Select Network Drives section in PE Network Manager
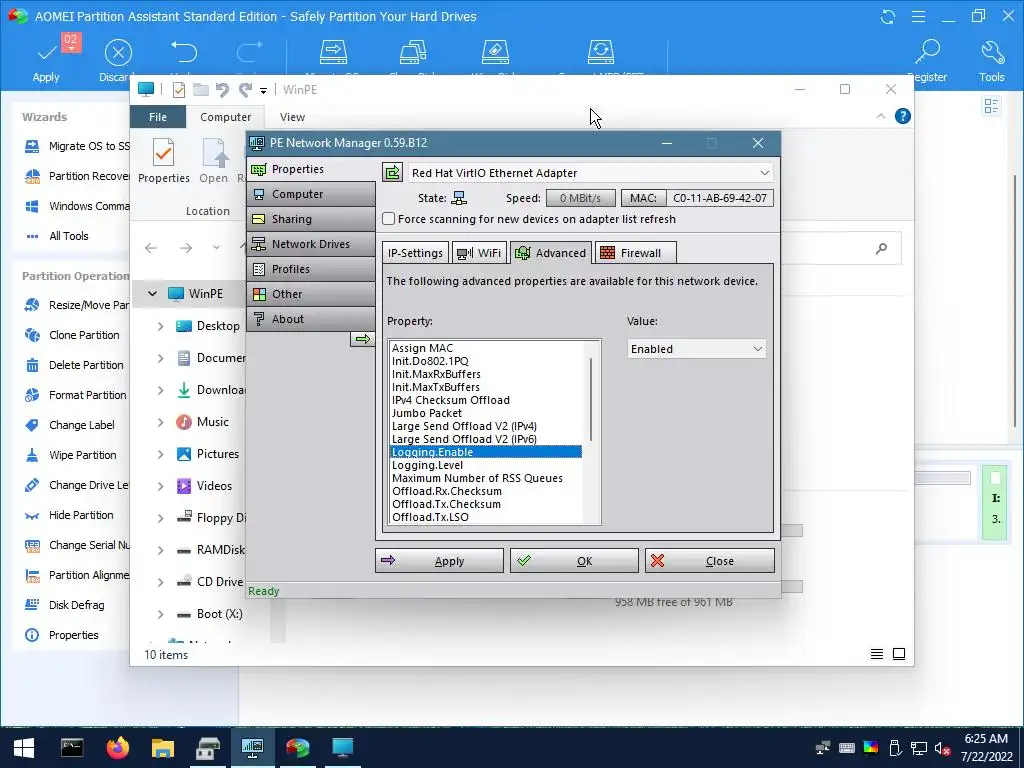This screenshot has height=768, width=1024. [x=312, y=244]
